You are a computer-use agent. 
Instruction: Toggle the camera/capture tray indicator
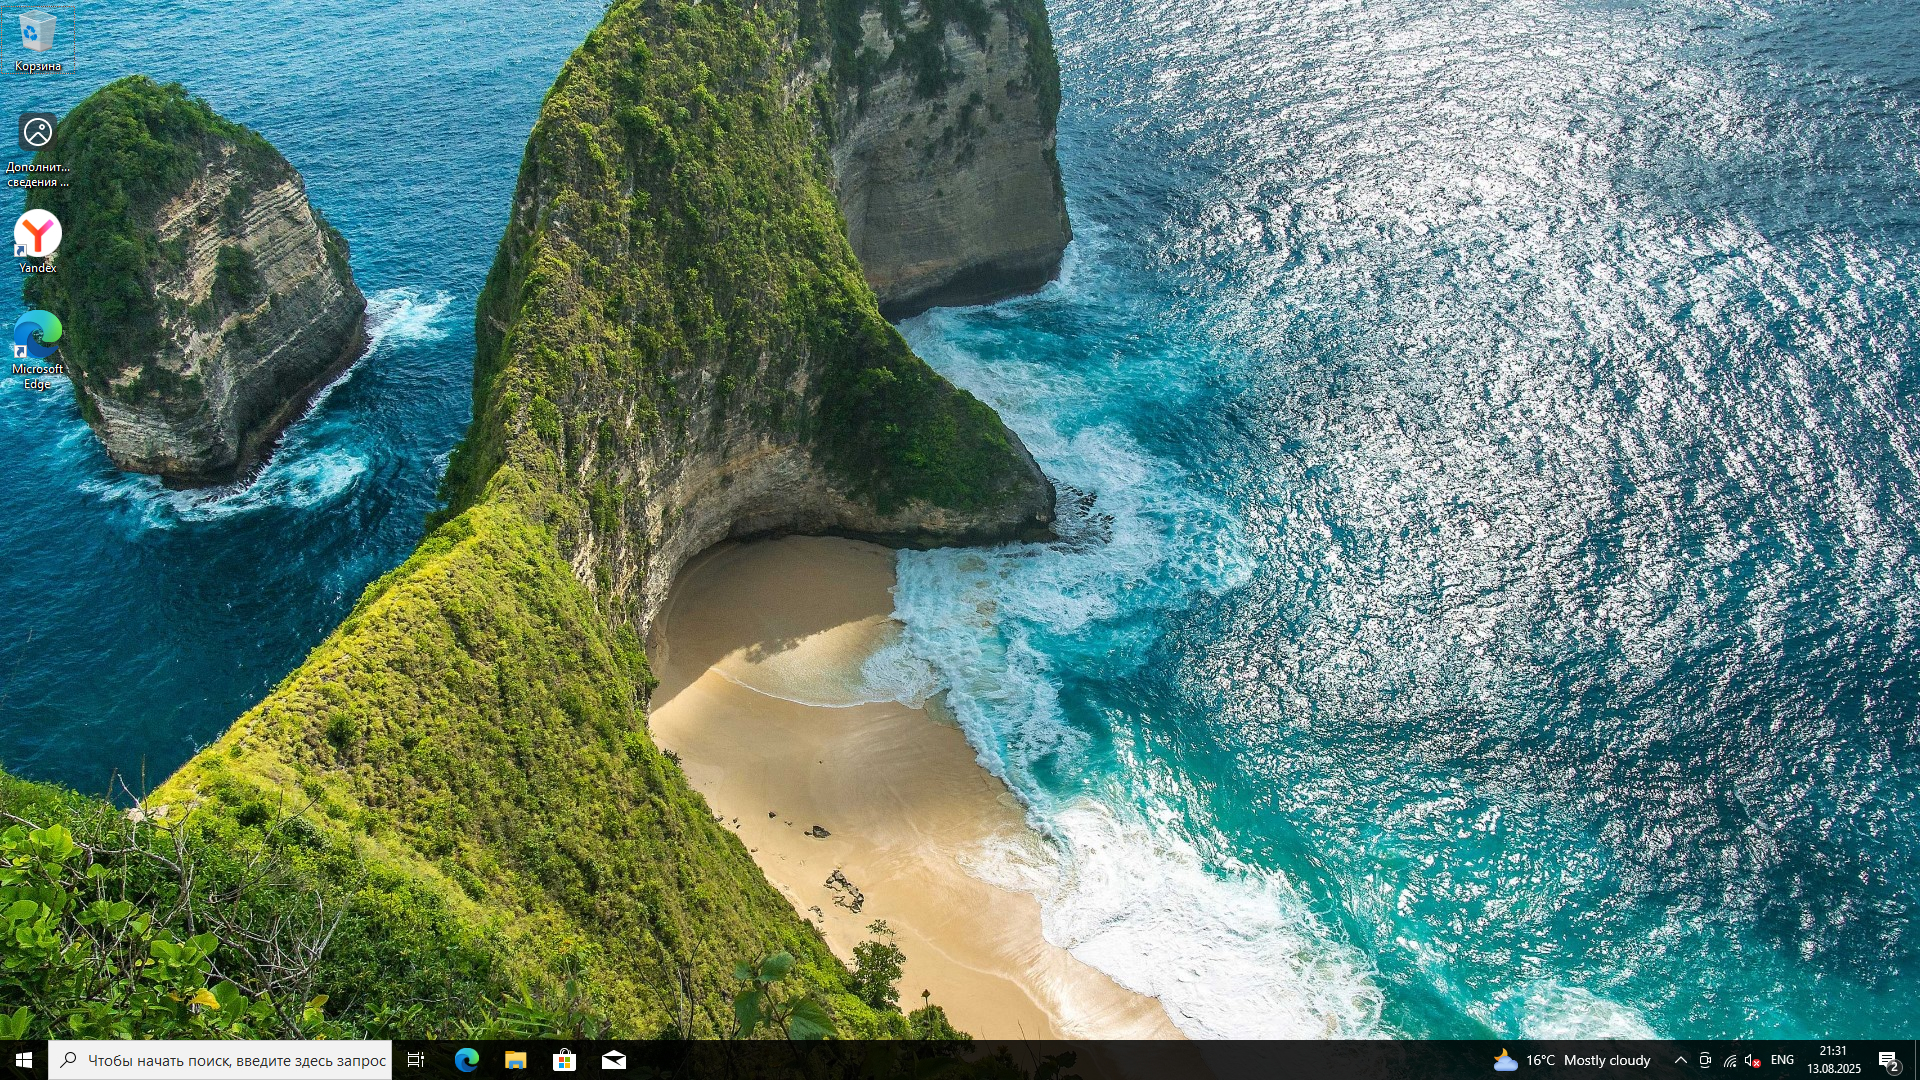1704,1061
